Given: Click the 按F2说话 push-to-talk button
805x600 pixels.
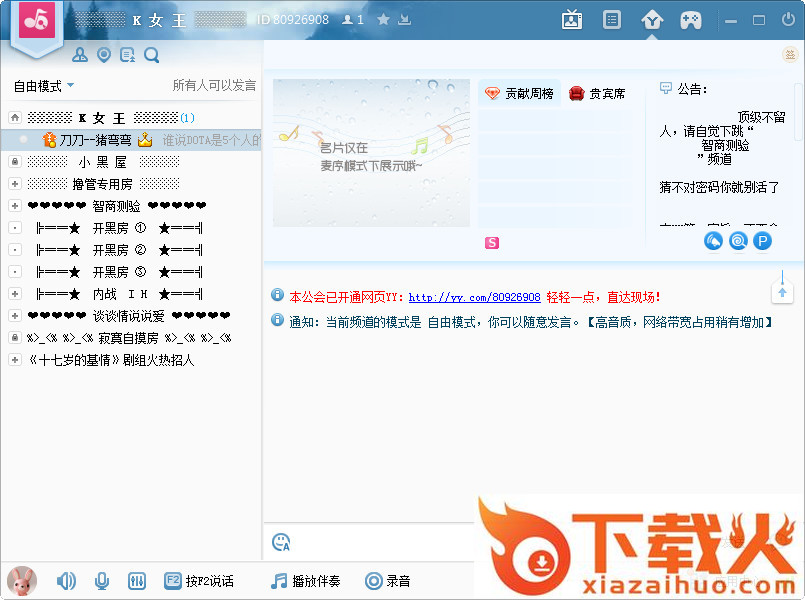Looking at the screenshot, I should tap(199, 581).
